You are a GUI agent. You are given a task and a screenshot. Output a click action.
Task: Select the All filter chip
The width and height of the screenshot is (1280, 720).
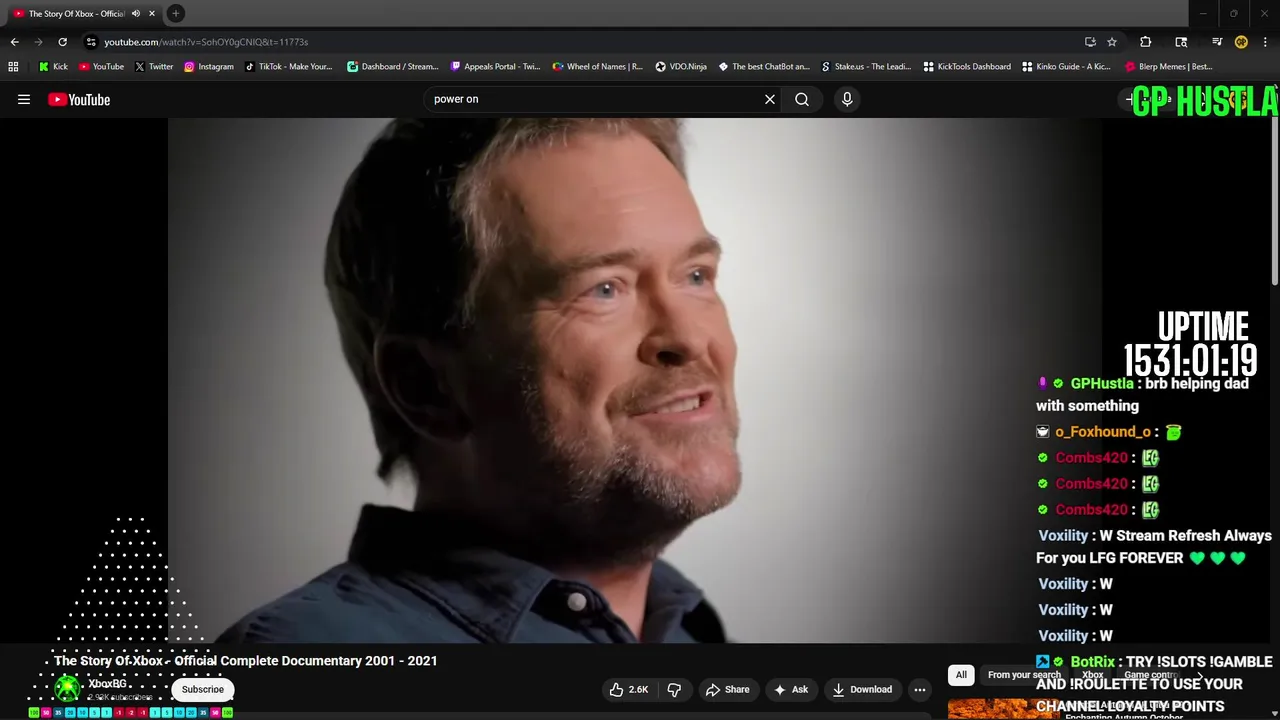961,675
